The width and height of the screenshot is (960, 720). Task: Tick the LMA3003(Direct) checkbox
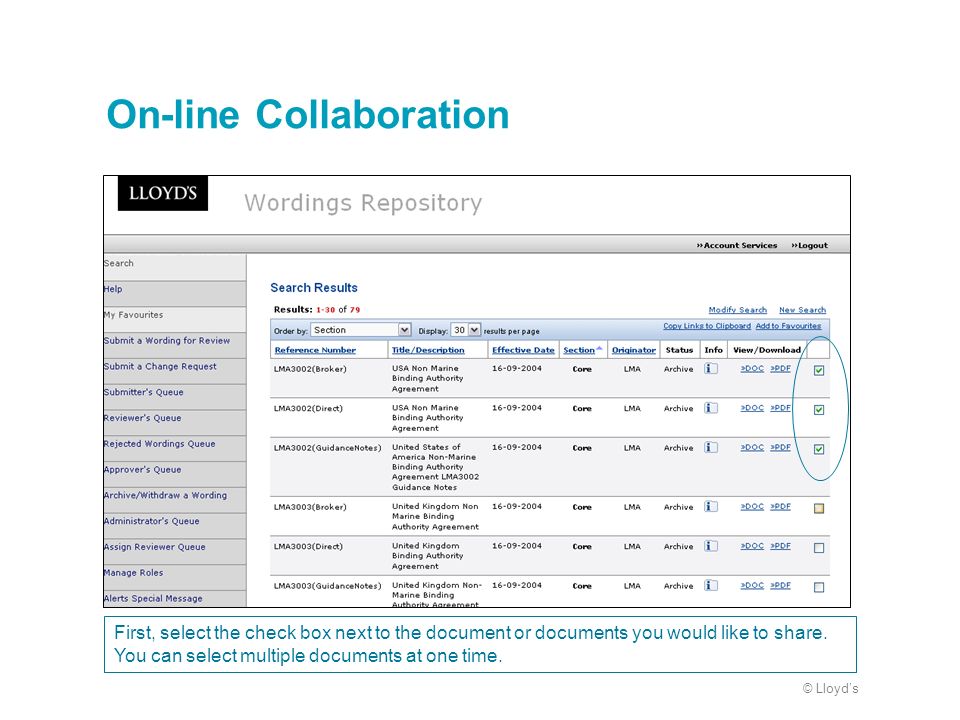819,548
